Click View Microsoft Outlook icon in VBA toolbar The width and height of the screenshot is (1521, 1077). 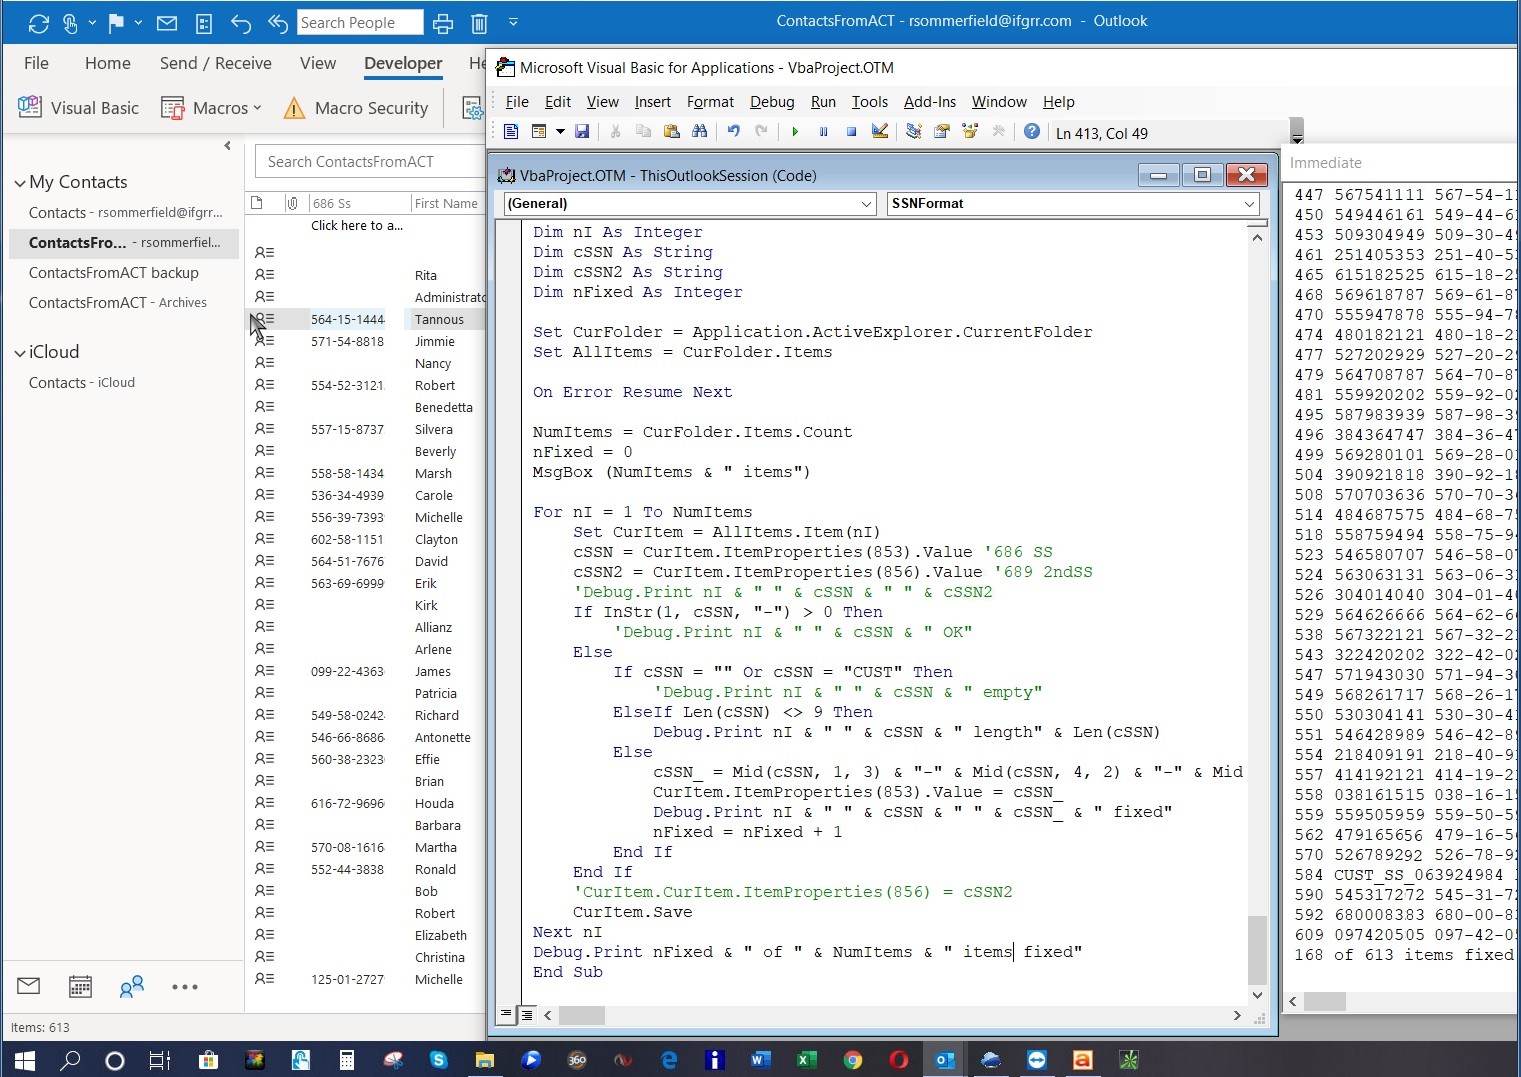511,131
